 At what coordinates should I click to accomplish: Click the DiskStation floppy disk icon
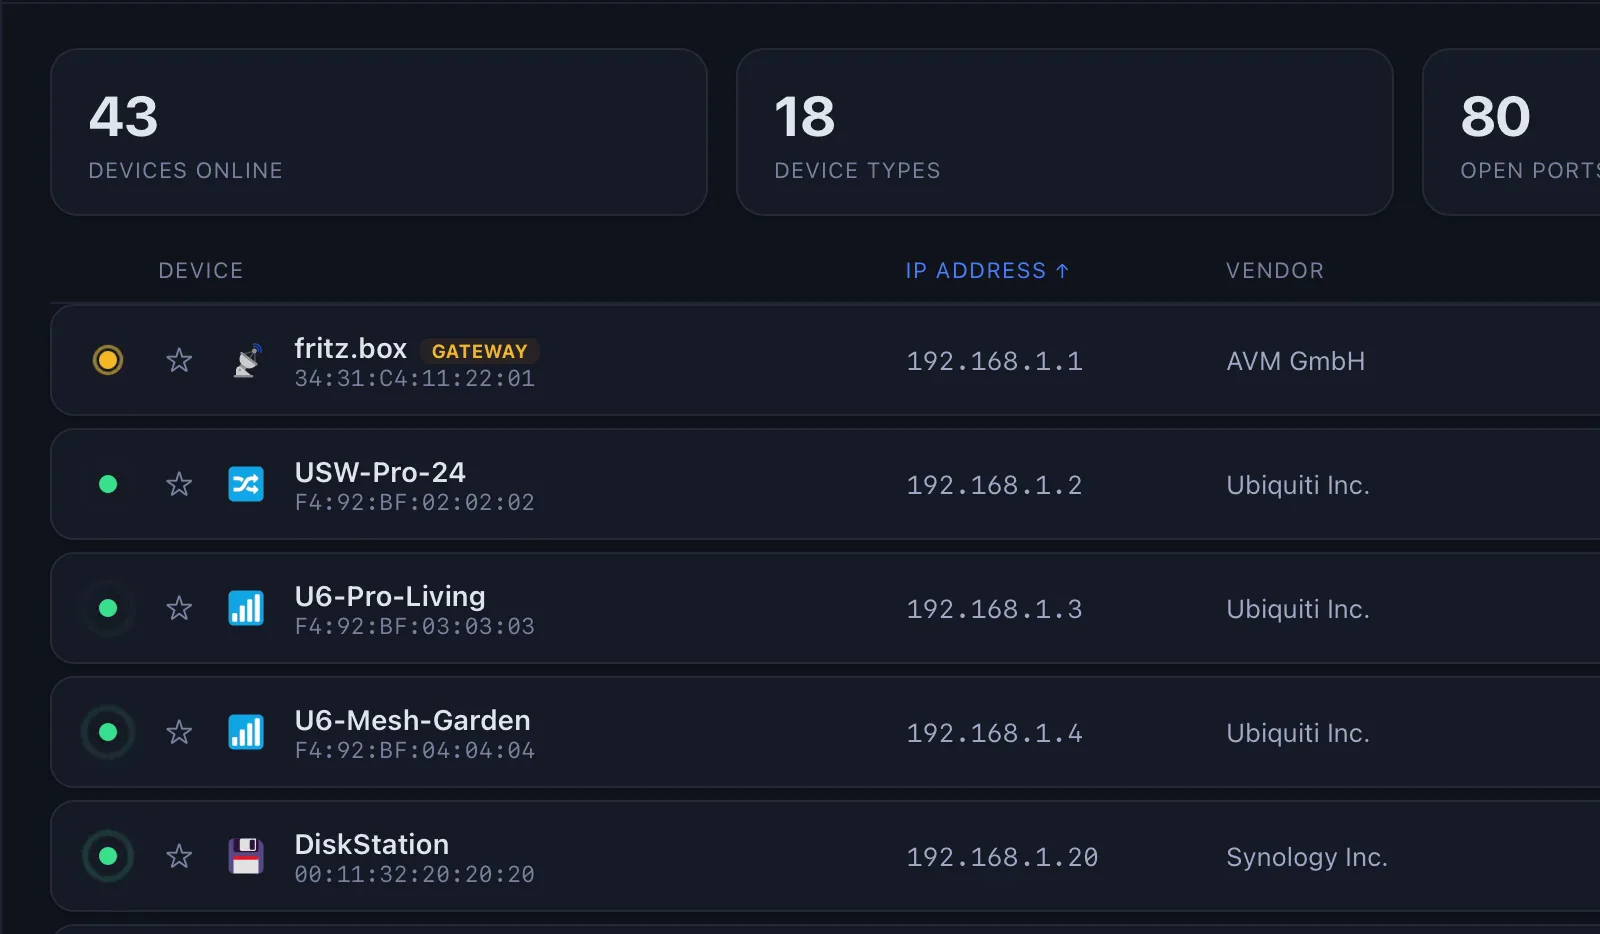pos(246,856)
